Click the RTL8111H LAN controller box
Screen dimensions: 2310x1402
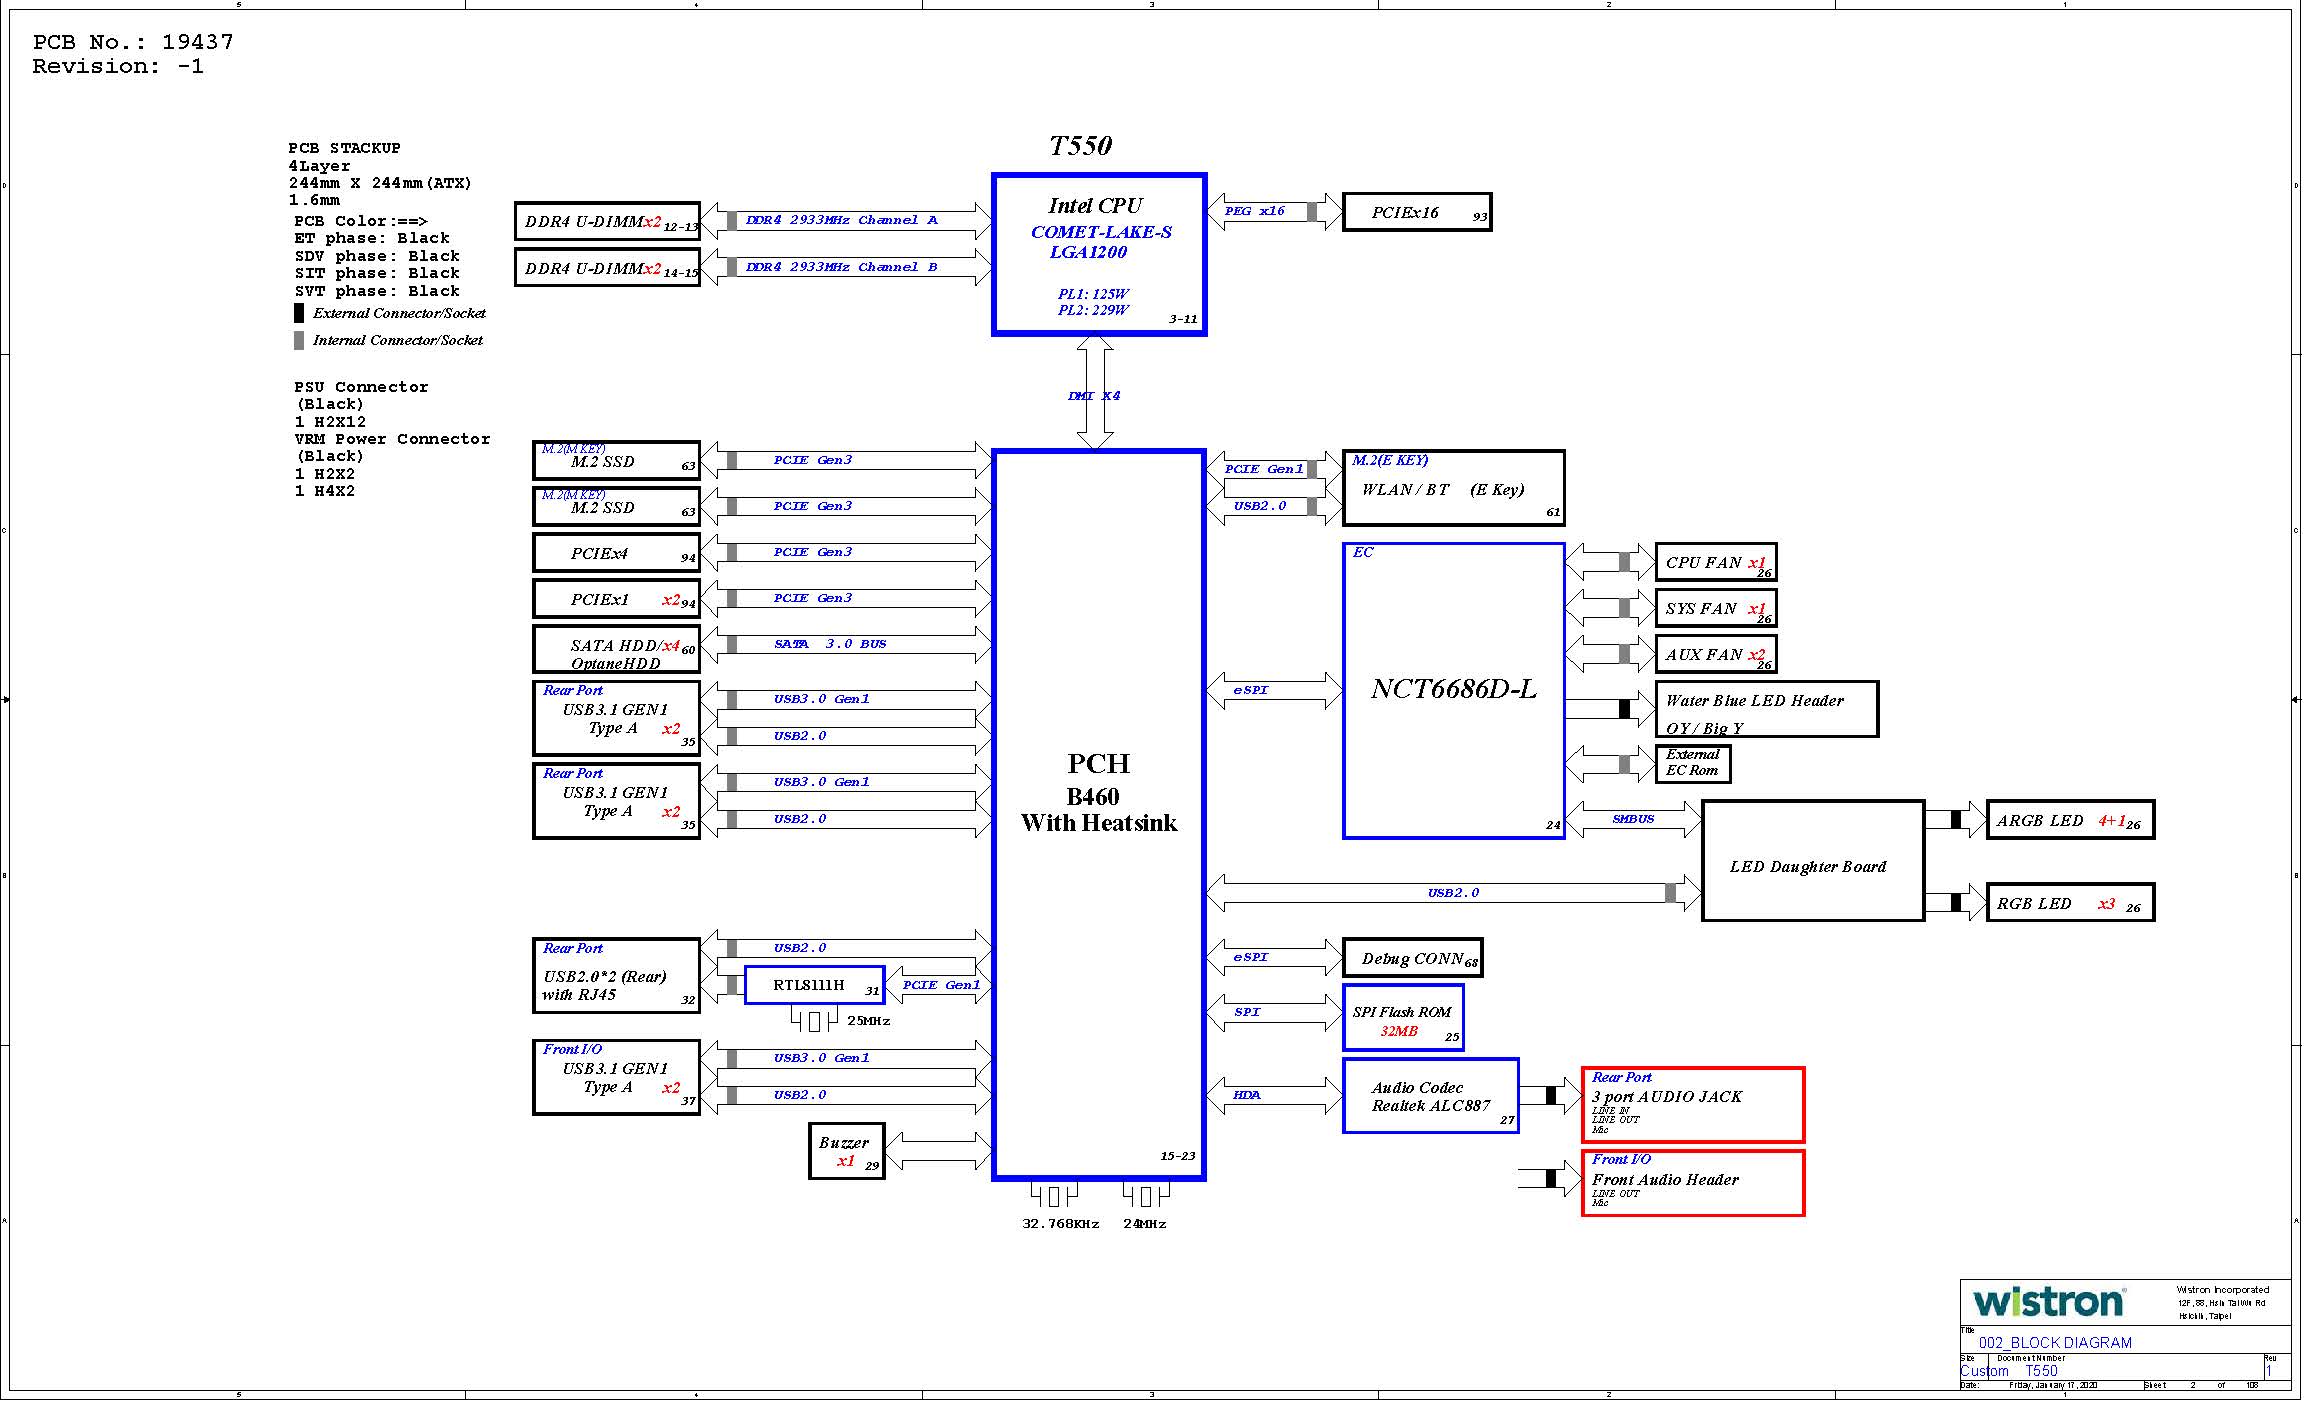(x=814, y=985)
